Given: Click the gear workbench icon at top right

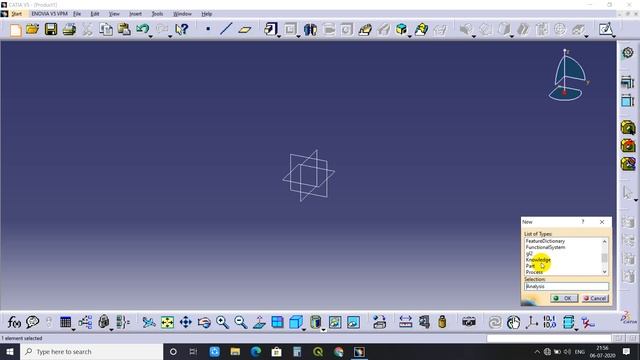Looking at the screenshot, I should [628, 53].
